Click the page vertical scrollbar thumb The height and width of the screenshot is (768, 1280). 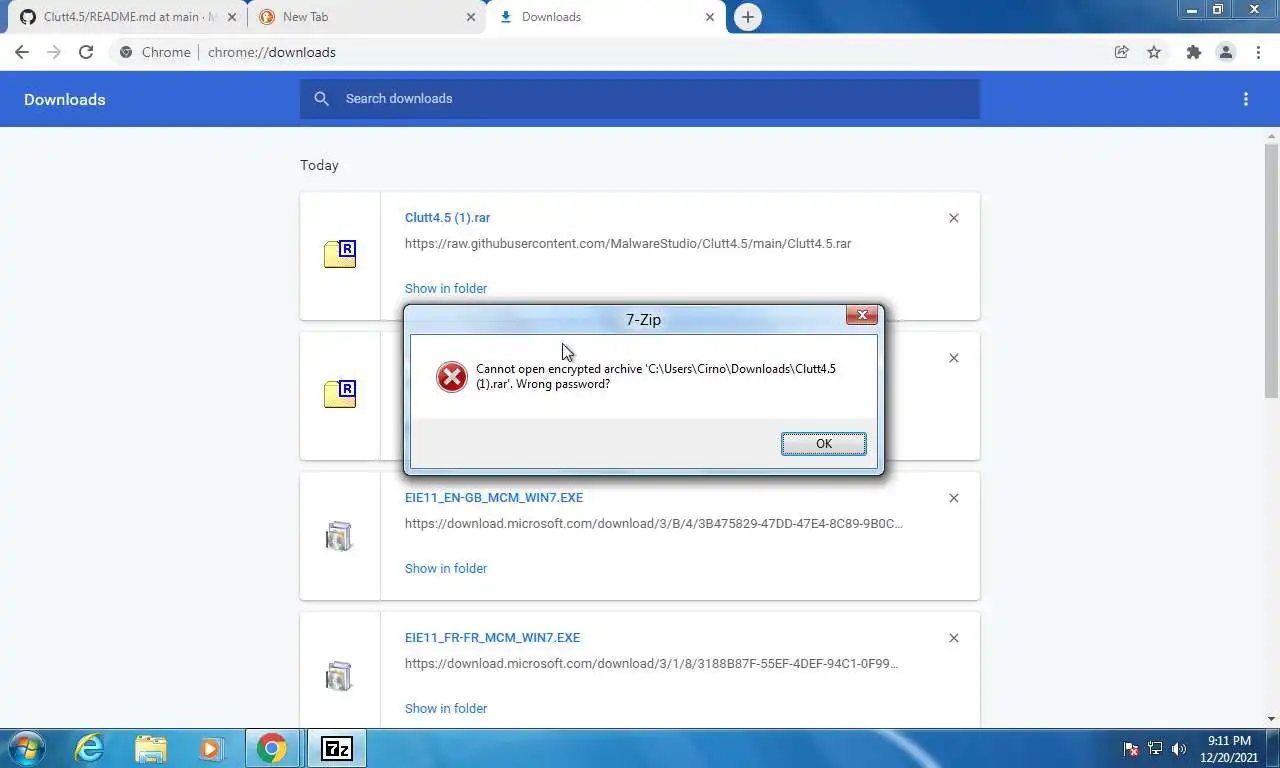1272,270
